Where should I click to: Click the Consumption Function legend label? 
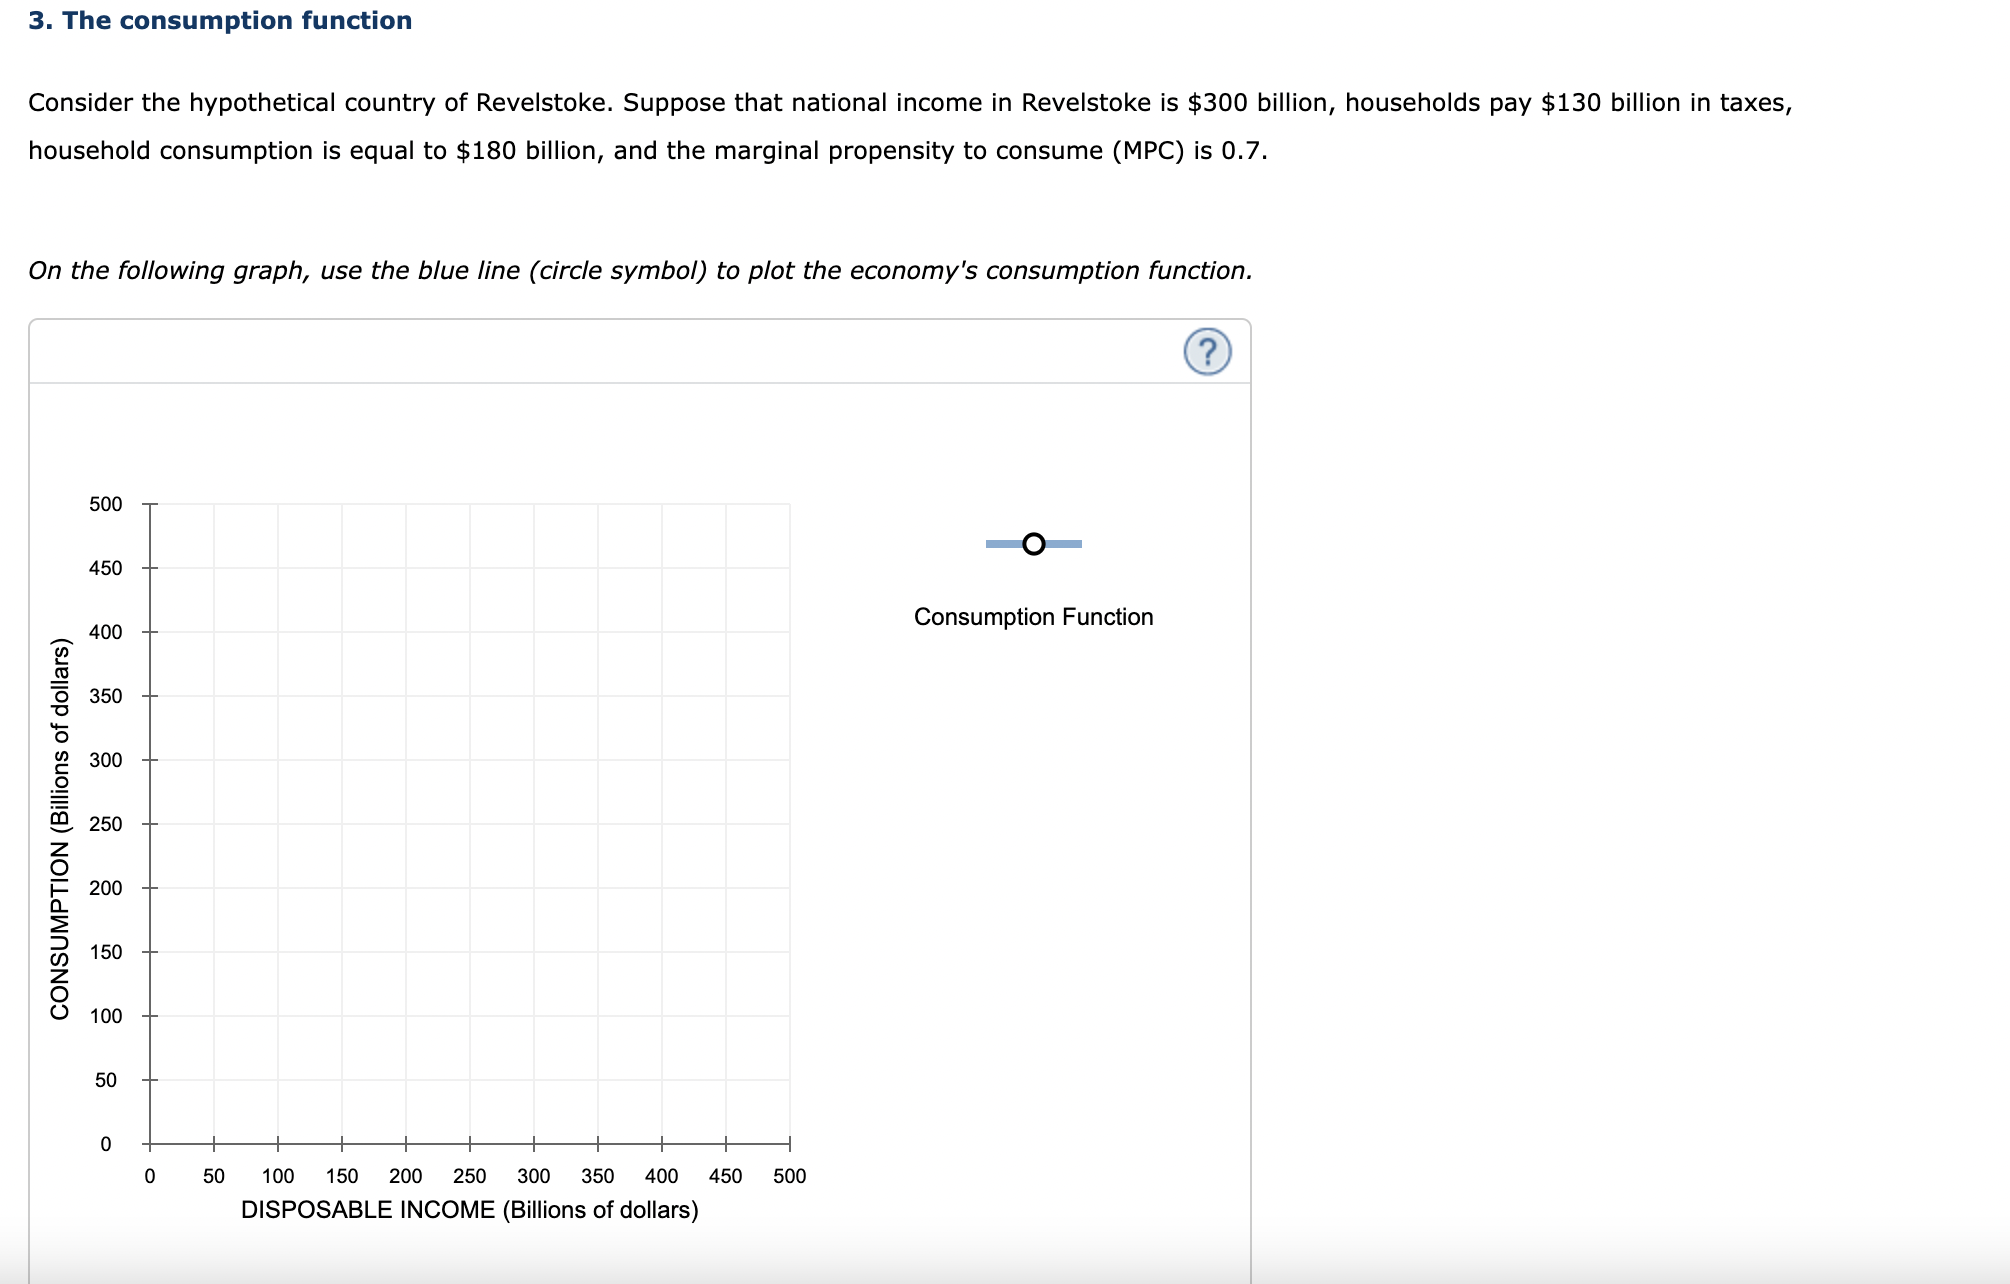click(1033, 617)
